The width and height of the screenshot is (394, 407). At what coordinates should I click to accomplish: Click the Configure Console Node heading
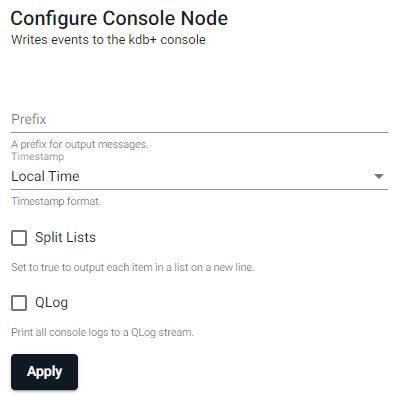tap(119, 18)
